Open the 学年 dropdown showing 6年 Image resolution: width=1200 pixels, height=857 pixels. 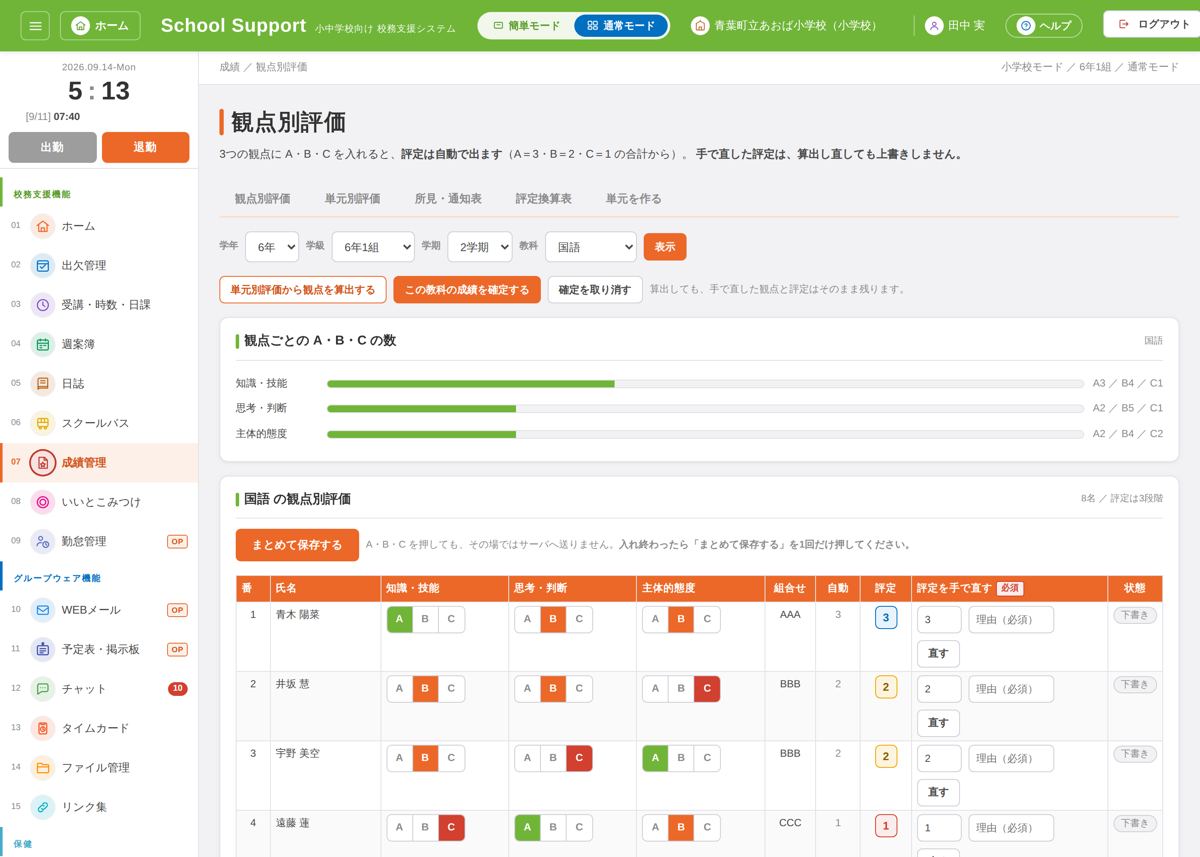tap(272, 246)
